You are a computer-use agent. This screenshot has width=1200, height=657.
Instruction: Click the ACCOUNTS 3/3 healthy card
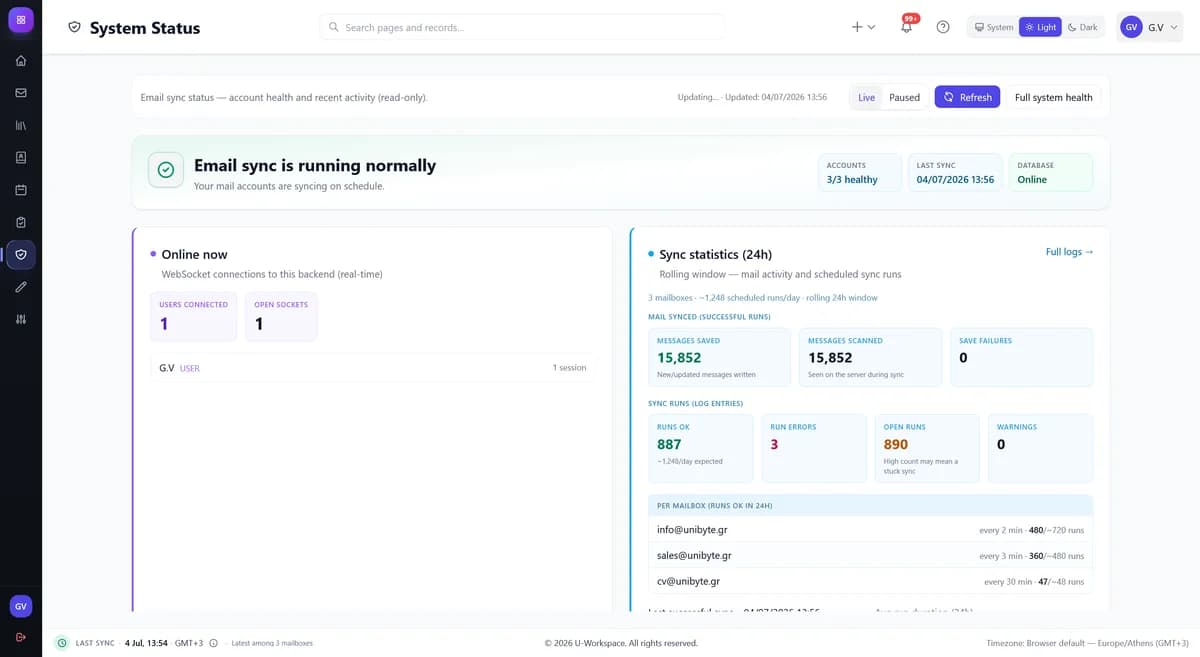[x=859, y=172]
